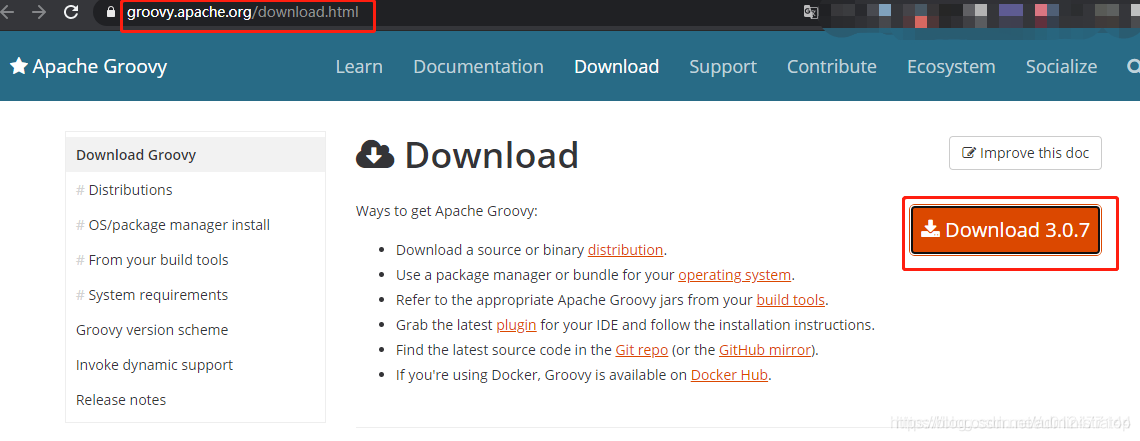Click the Improve this doc button

1025,153
